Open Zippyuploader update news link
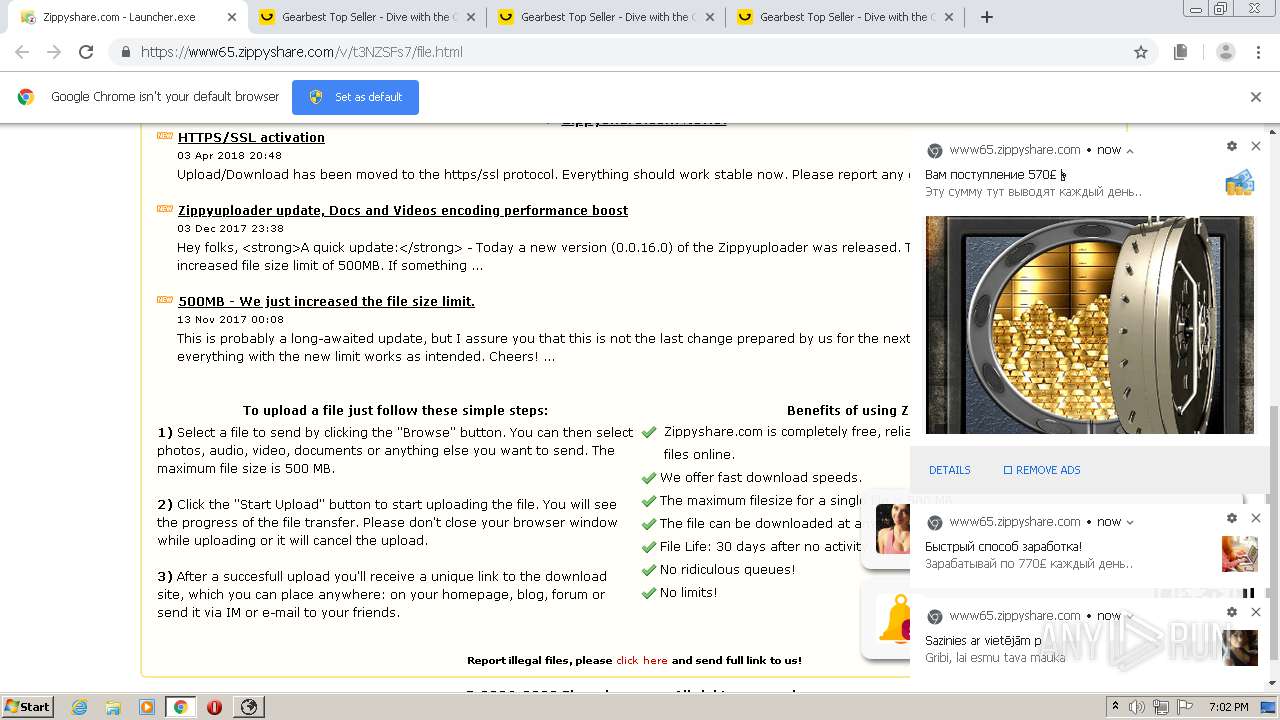Image resolution: width=1280 pixels, height=720 pixels. coord(403,210)
